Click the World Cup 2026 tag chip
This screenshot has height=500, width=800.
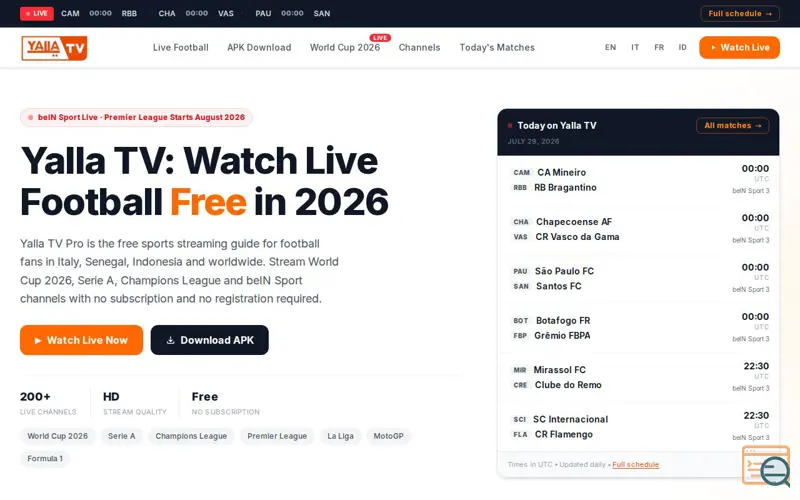(x=58, y=436)
